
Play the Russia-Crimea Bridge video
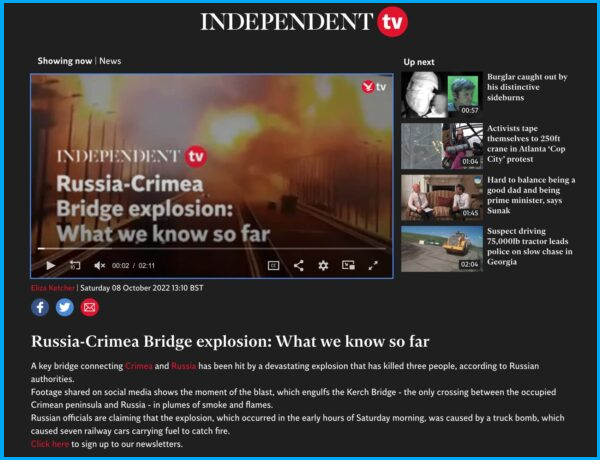click(51, 265)
